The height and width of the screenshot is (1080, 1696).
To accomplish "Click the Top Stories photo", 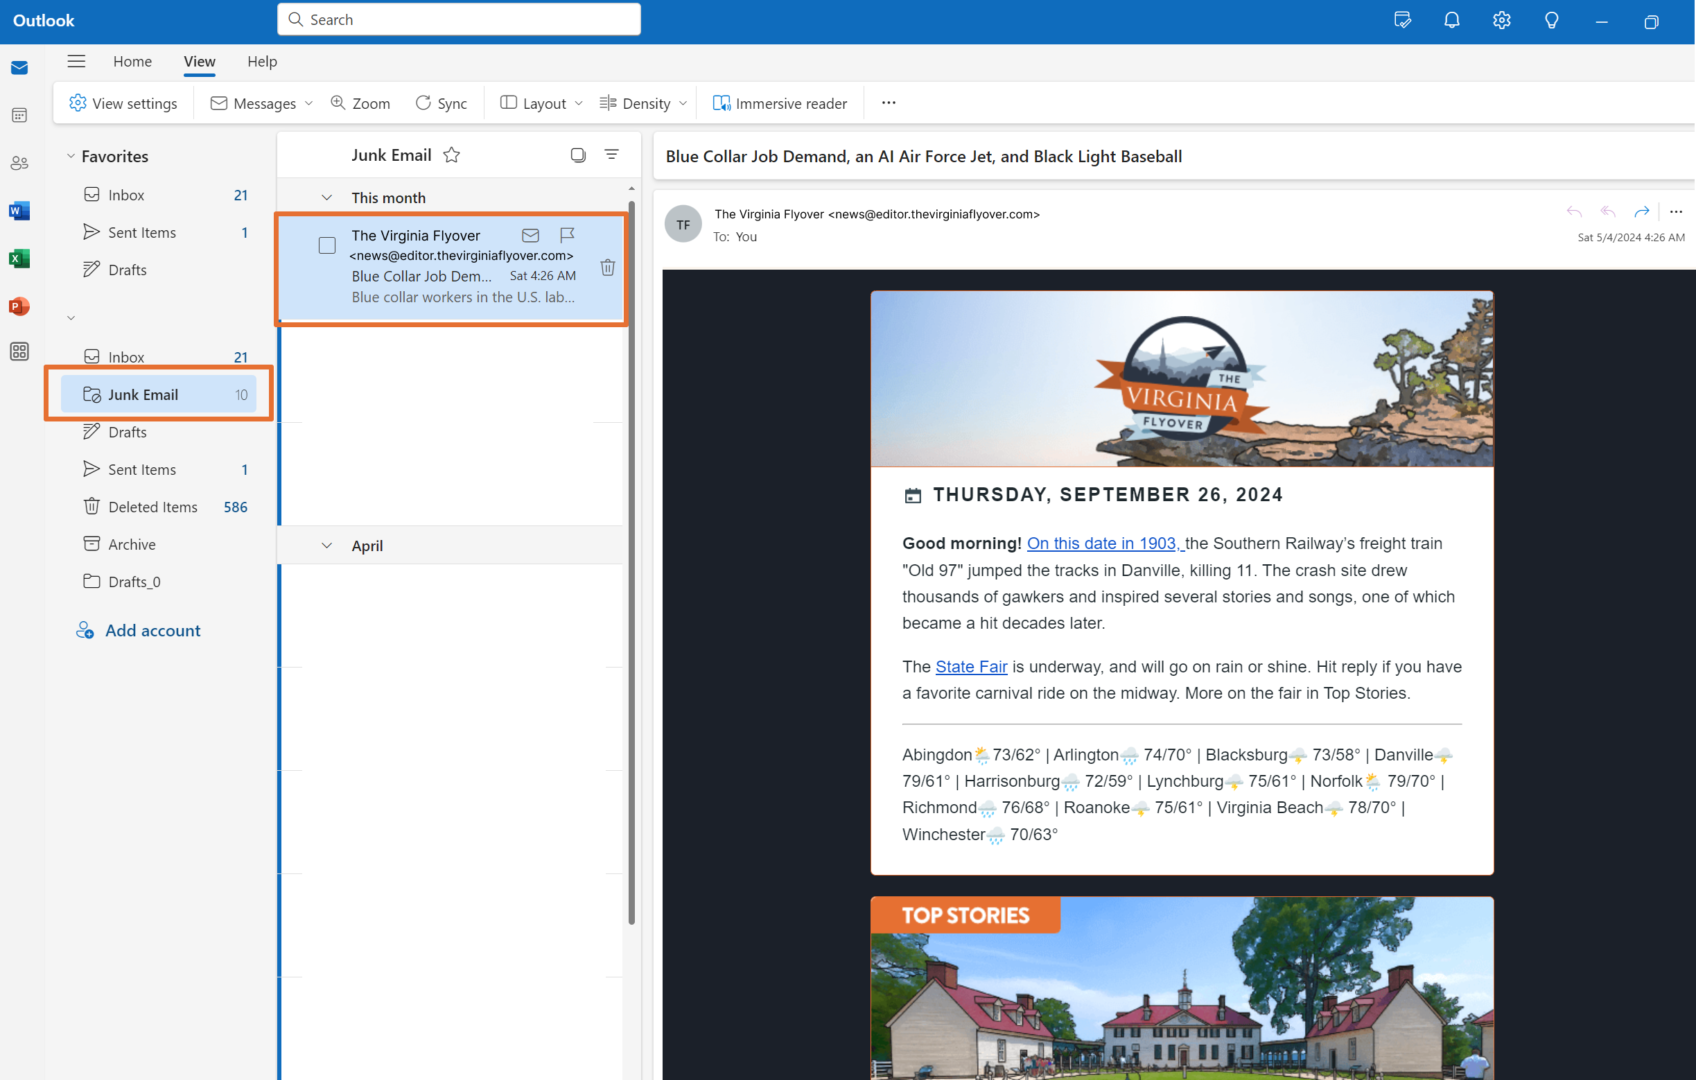I will pyautogui.click(x=1182, y=988).
